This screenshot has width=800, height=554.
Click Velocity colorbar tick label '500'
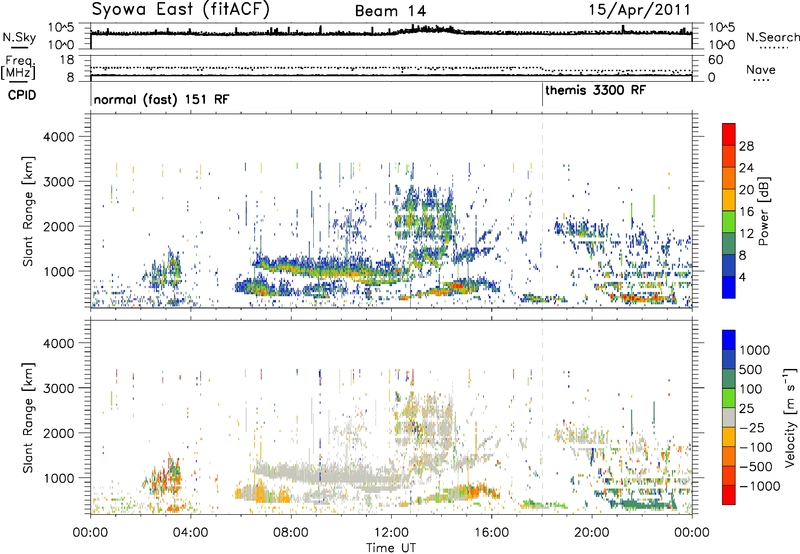[x=751, y=369]
